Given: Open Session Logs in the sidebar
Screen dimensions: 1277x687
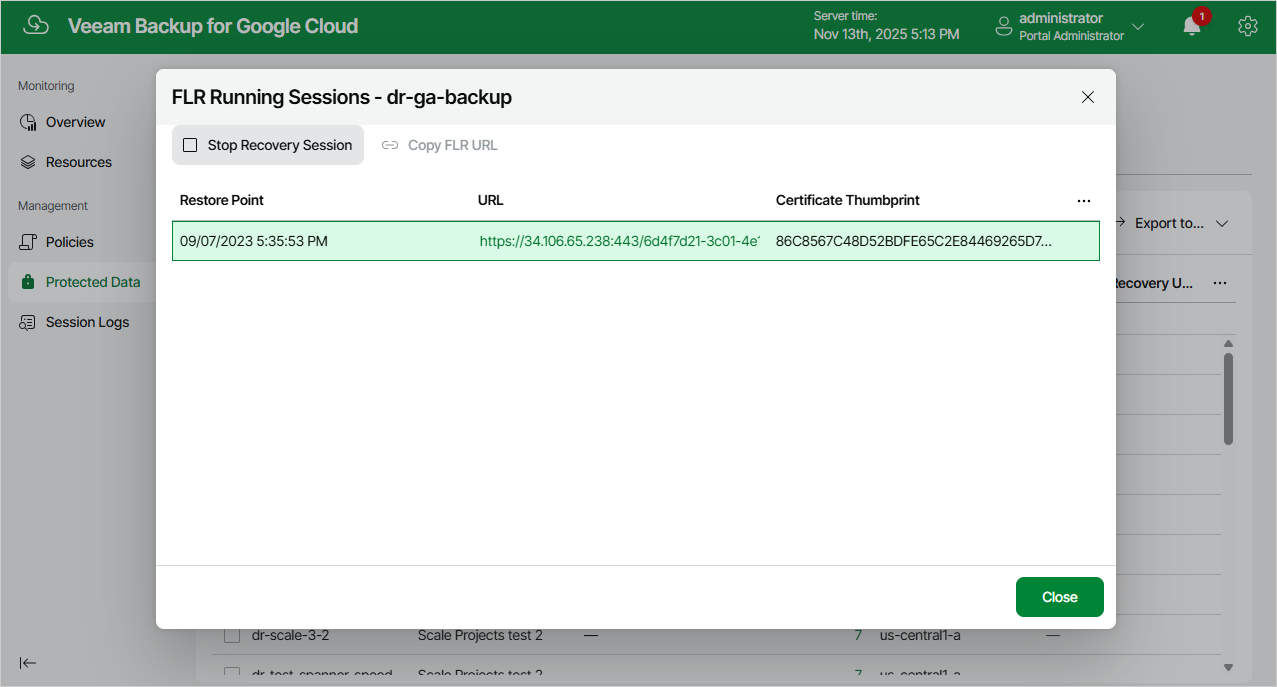Looking at the screenshot, I should coord(87,322).
